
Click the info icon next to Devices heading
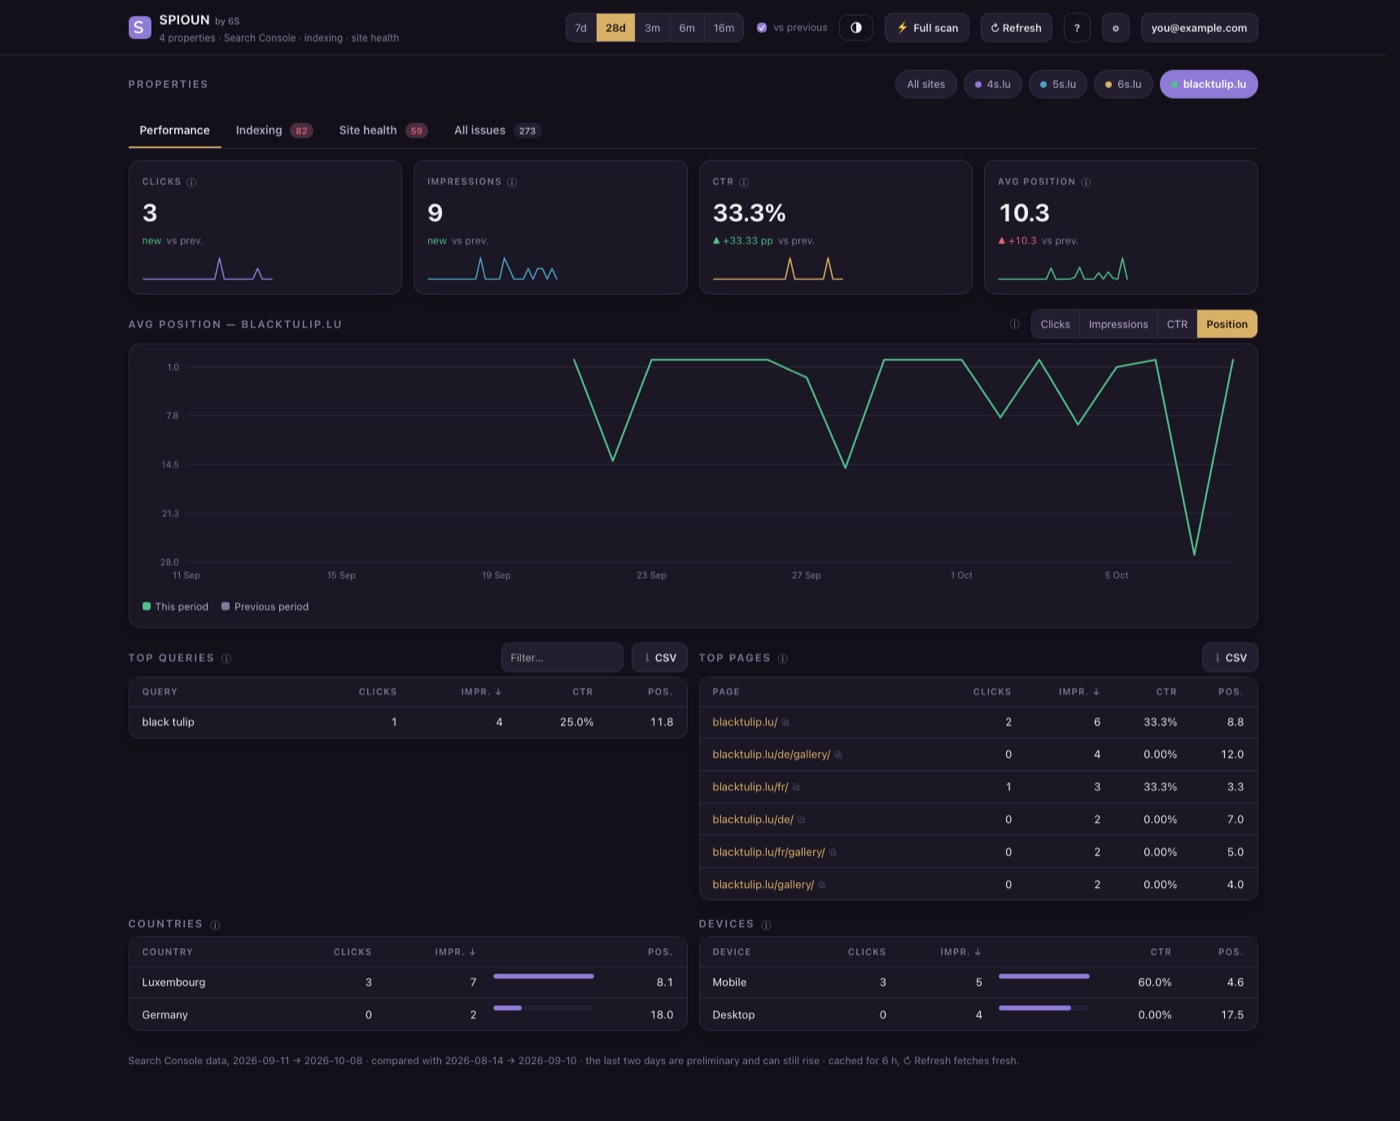tap(766, 925)
